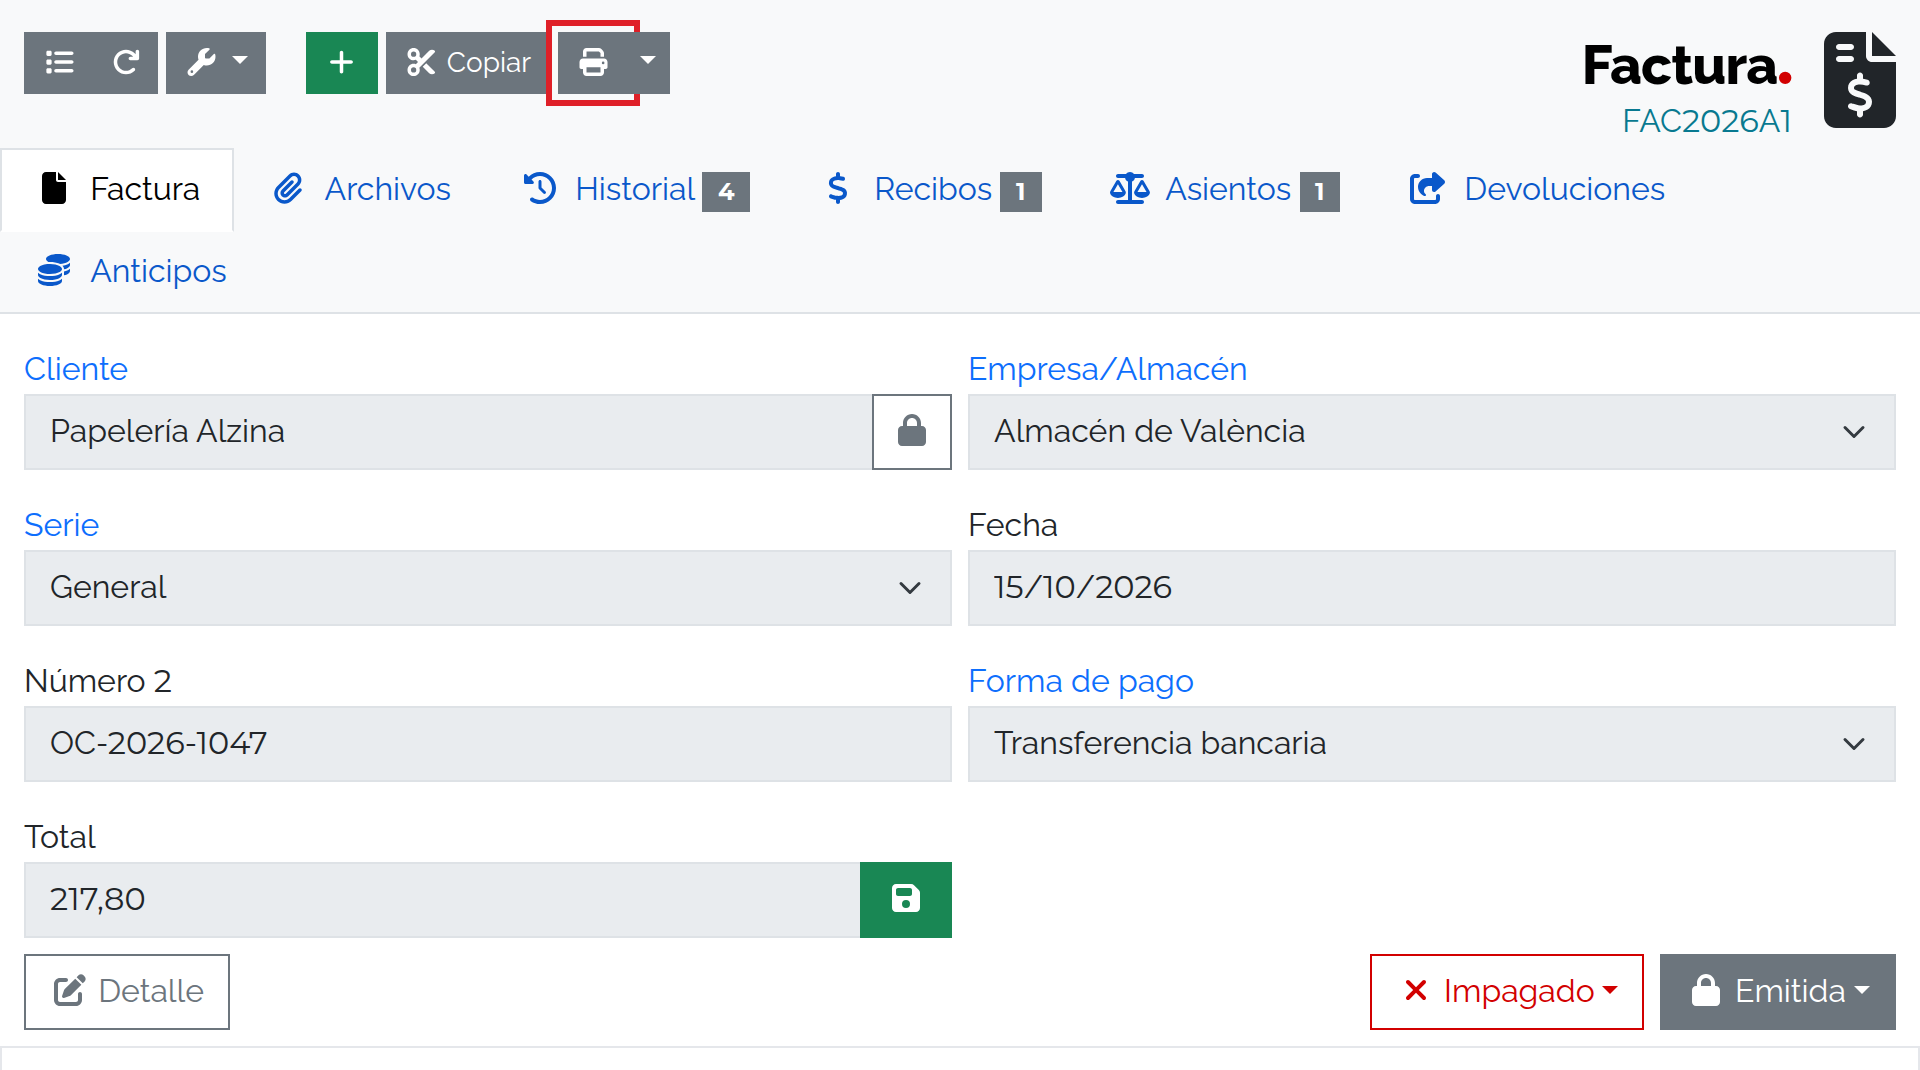Click the invoice dollar document icon
Screen dimensions: 1920x1070
pyautogui.click(x=1860, y=80)
